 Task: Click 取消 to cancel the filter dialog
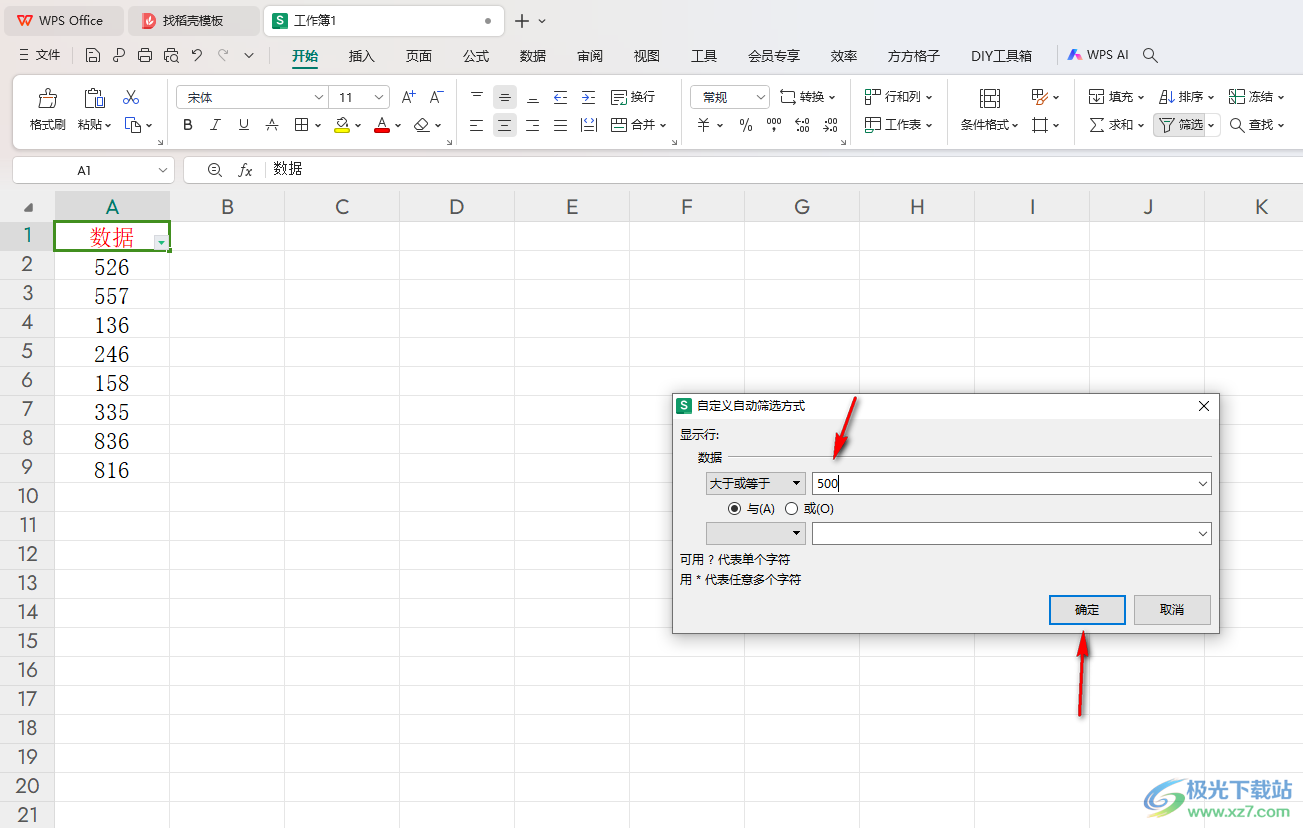(1172, 610)
